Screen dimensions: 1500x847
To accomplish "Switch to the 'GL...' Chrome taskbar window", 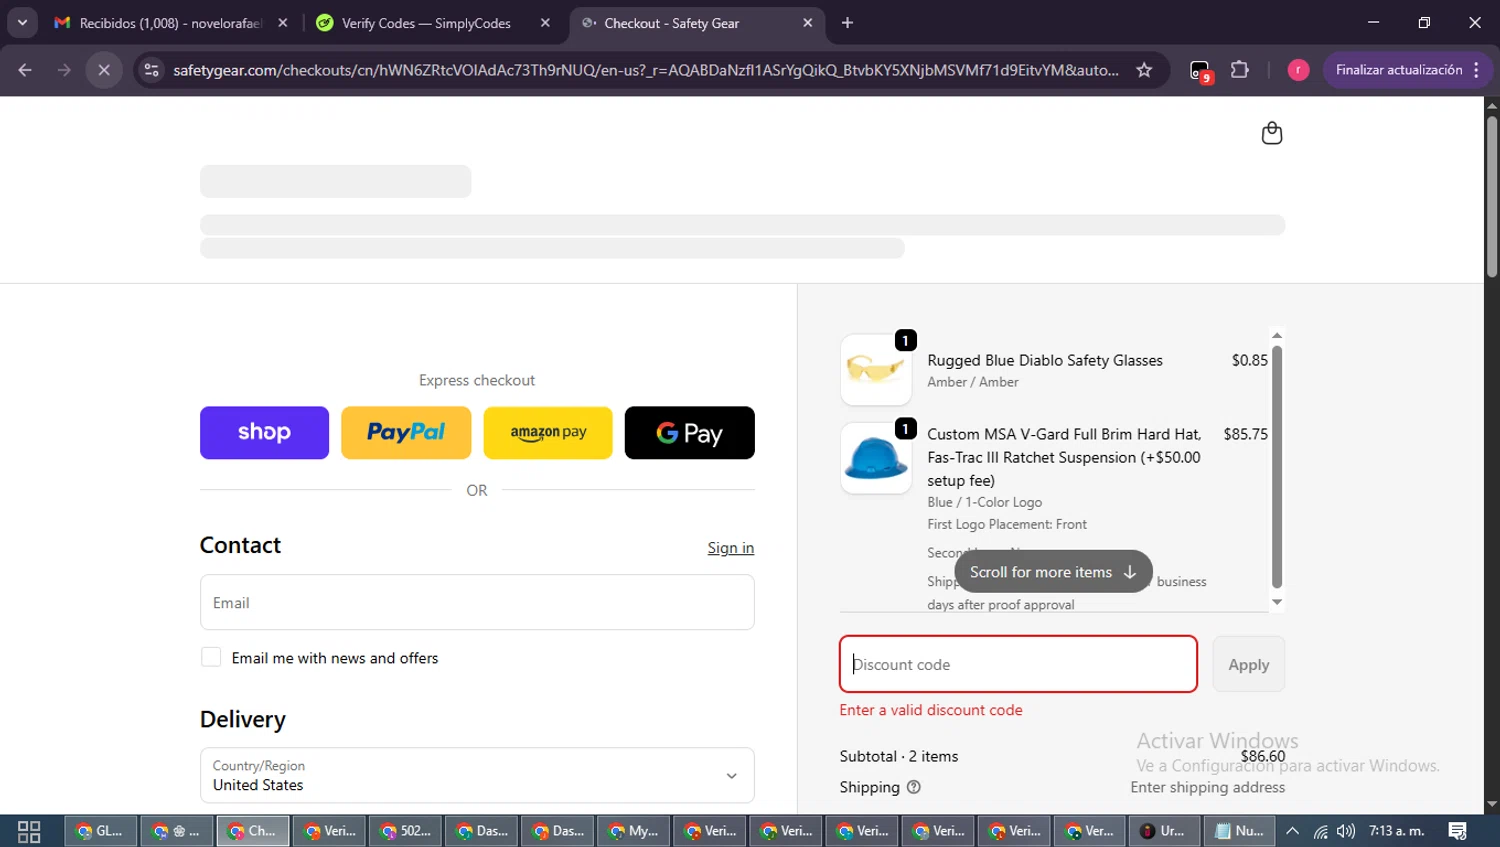I will tap(100, 831).
